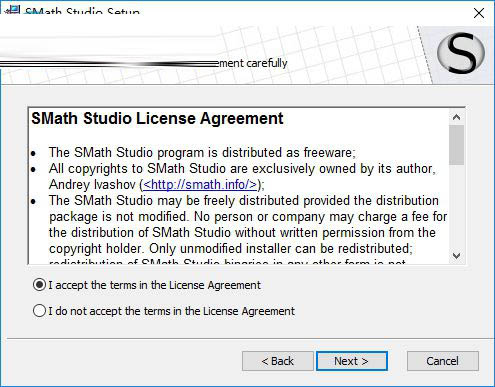Click the license scrollbar down arrow
Image resolution: width=495 pixels, height=387 pixels.
[x=456, y=256]
